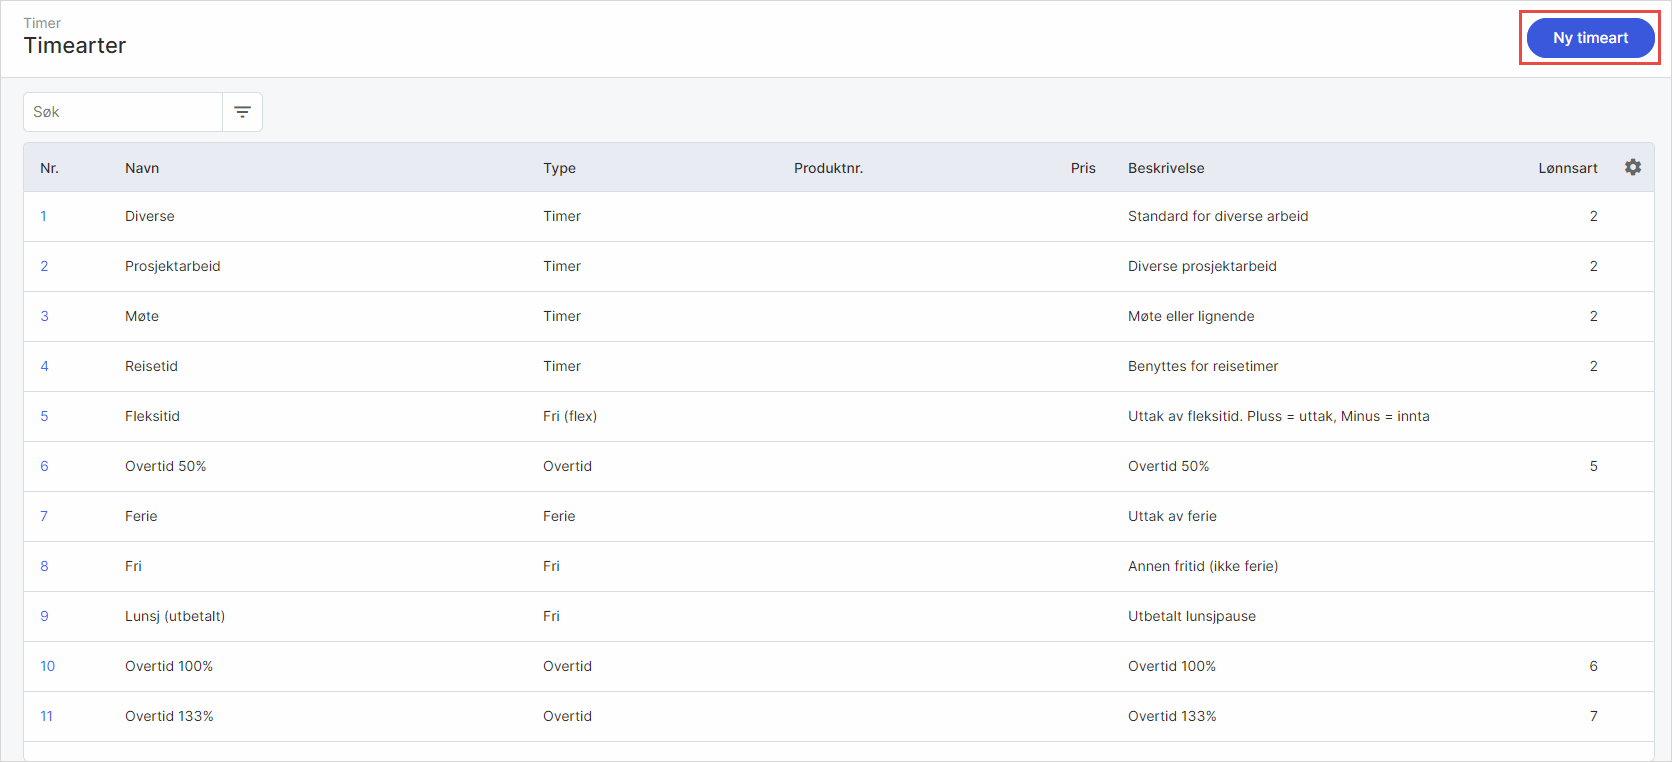Viewport: 1672px width, 762px height.
Task: Sort by the Type column header
Action: click(x=559, y=168)
